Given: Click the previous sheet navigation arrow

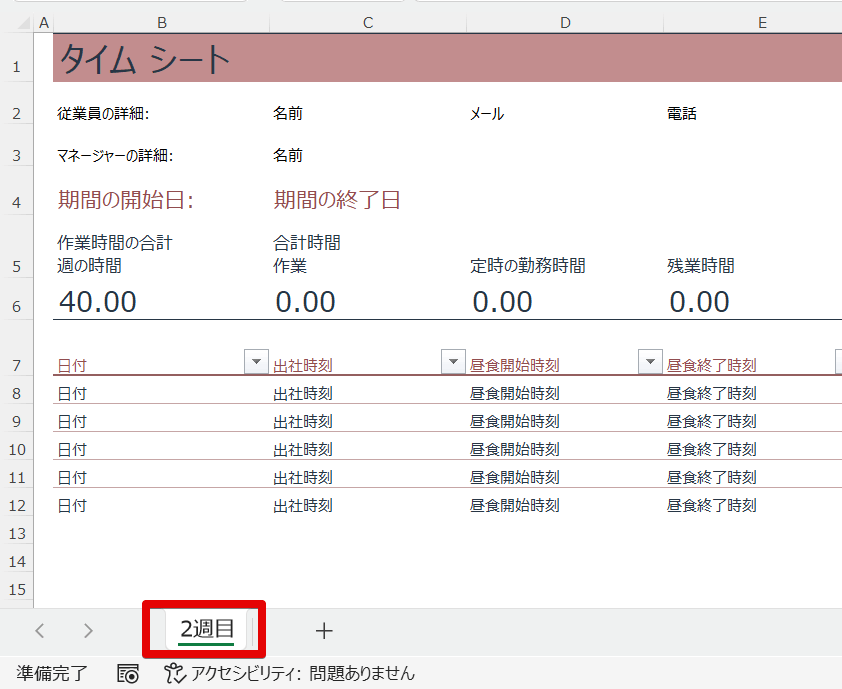Looking at the screenshot, I should coord(39,631).
